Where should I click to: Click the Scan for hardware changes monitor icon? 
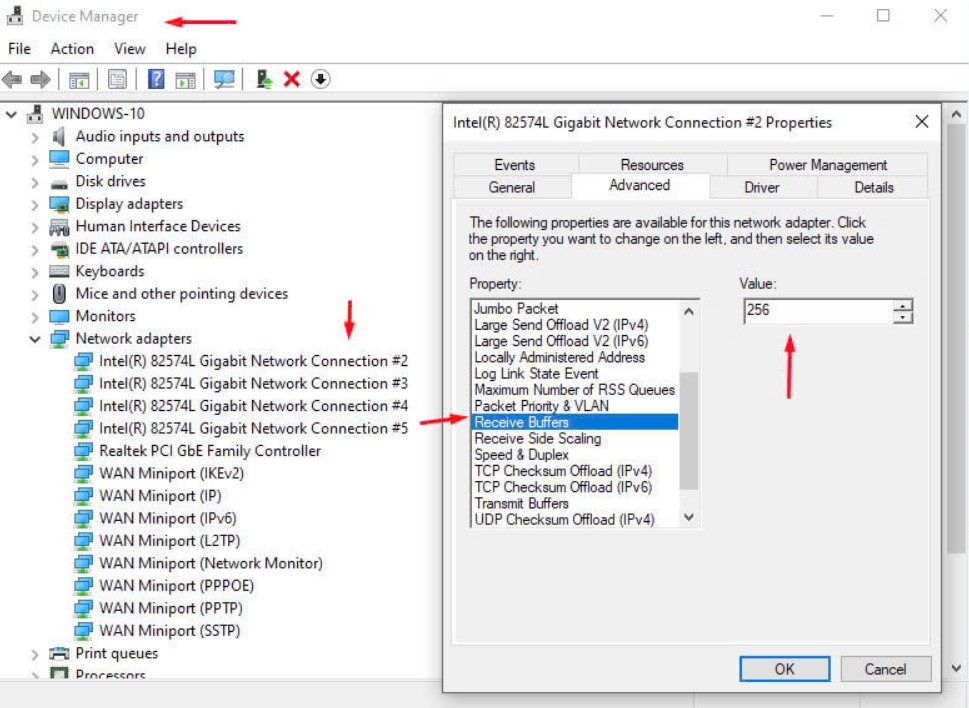point(224,79)
